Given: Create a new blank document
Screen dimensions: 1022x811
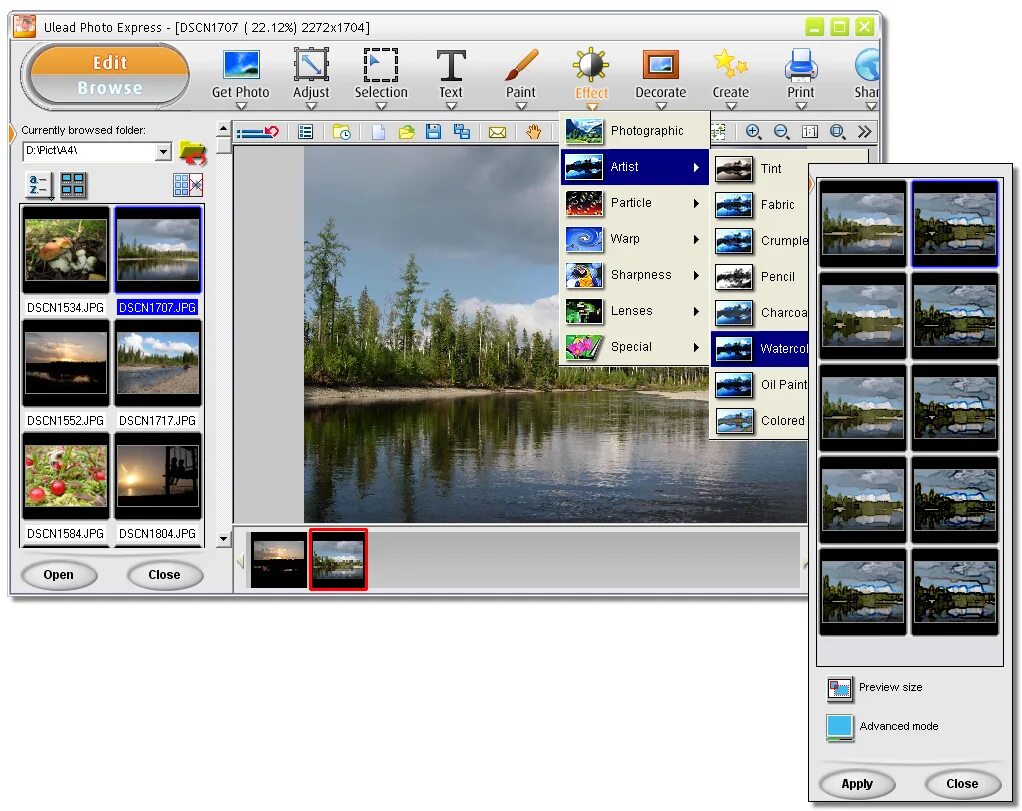Looking at the screenshot, I should pos(378,132).
